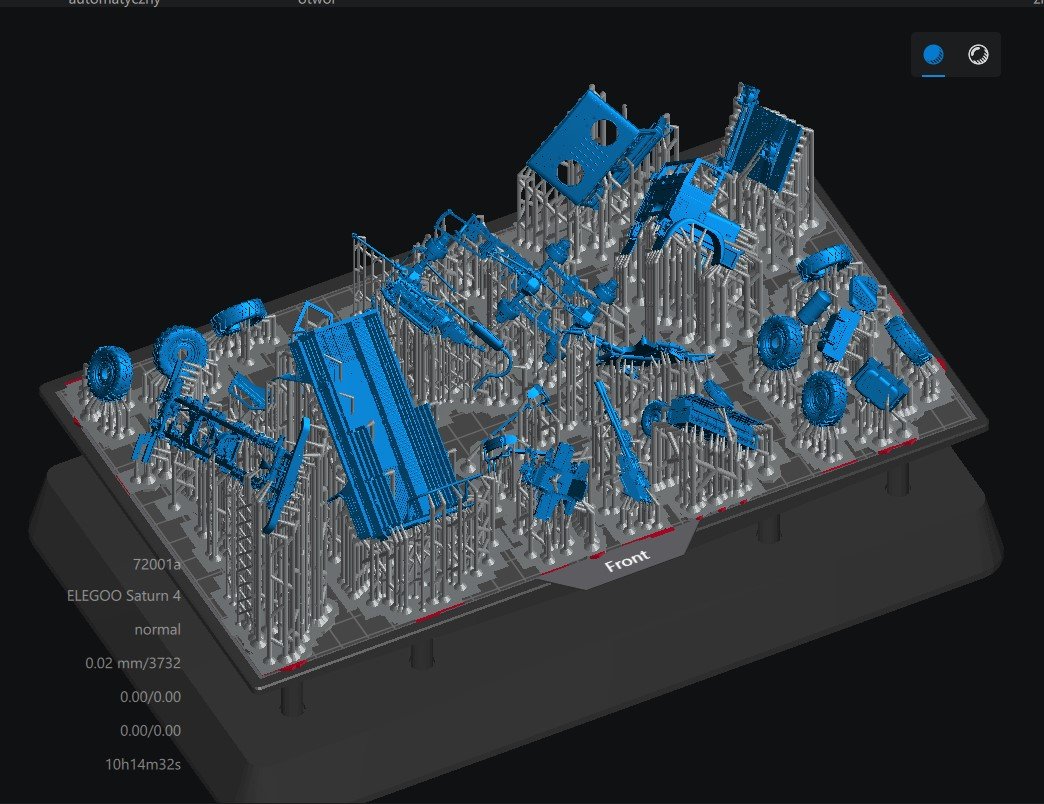Switch to the transparent x-ray view icon
1044x804 pixels.
(977, 54)
